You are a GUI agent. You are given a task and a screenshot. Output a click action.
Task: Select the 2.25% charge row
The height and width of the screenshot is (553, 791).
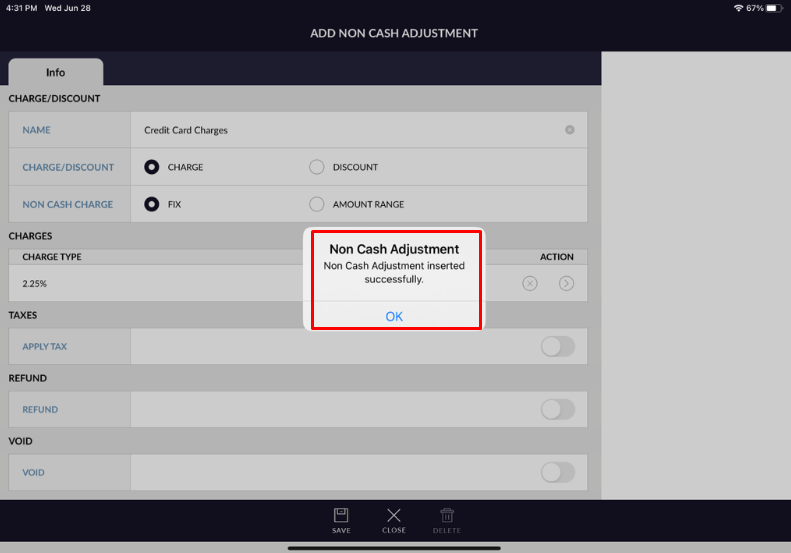click(x=150, y=283)
